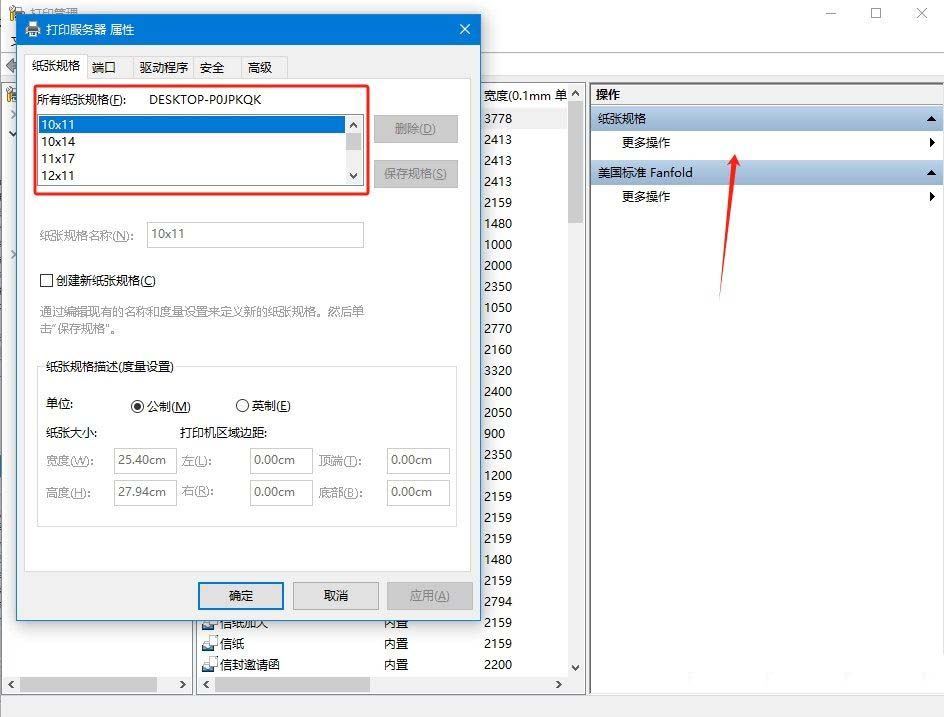This screenshot has width=944, height=717.
Task: Switch to the 端口 tab
Action: point(105,67)
